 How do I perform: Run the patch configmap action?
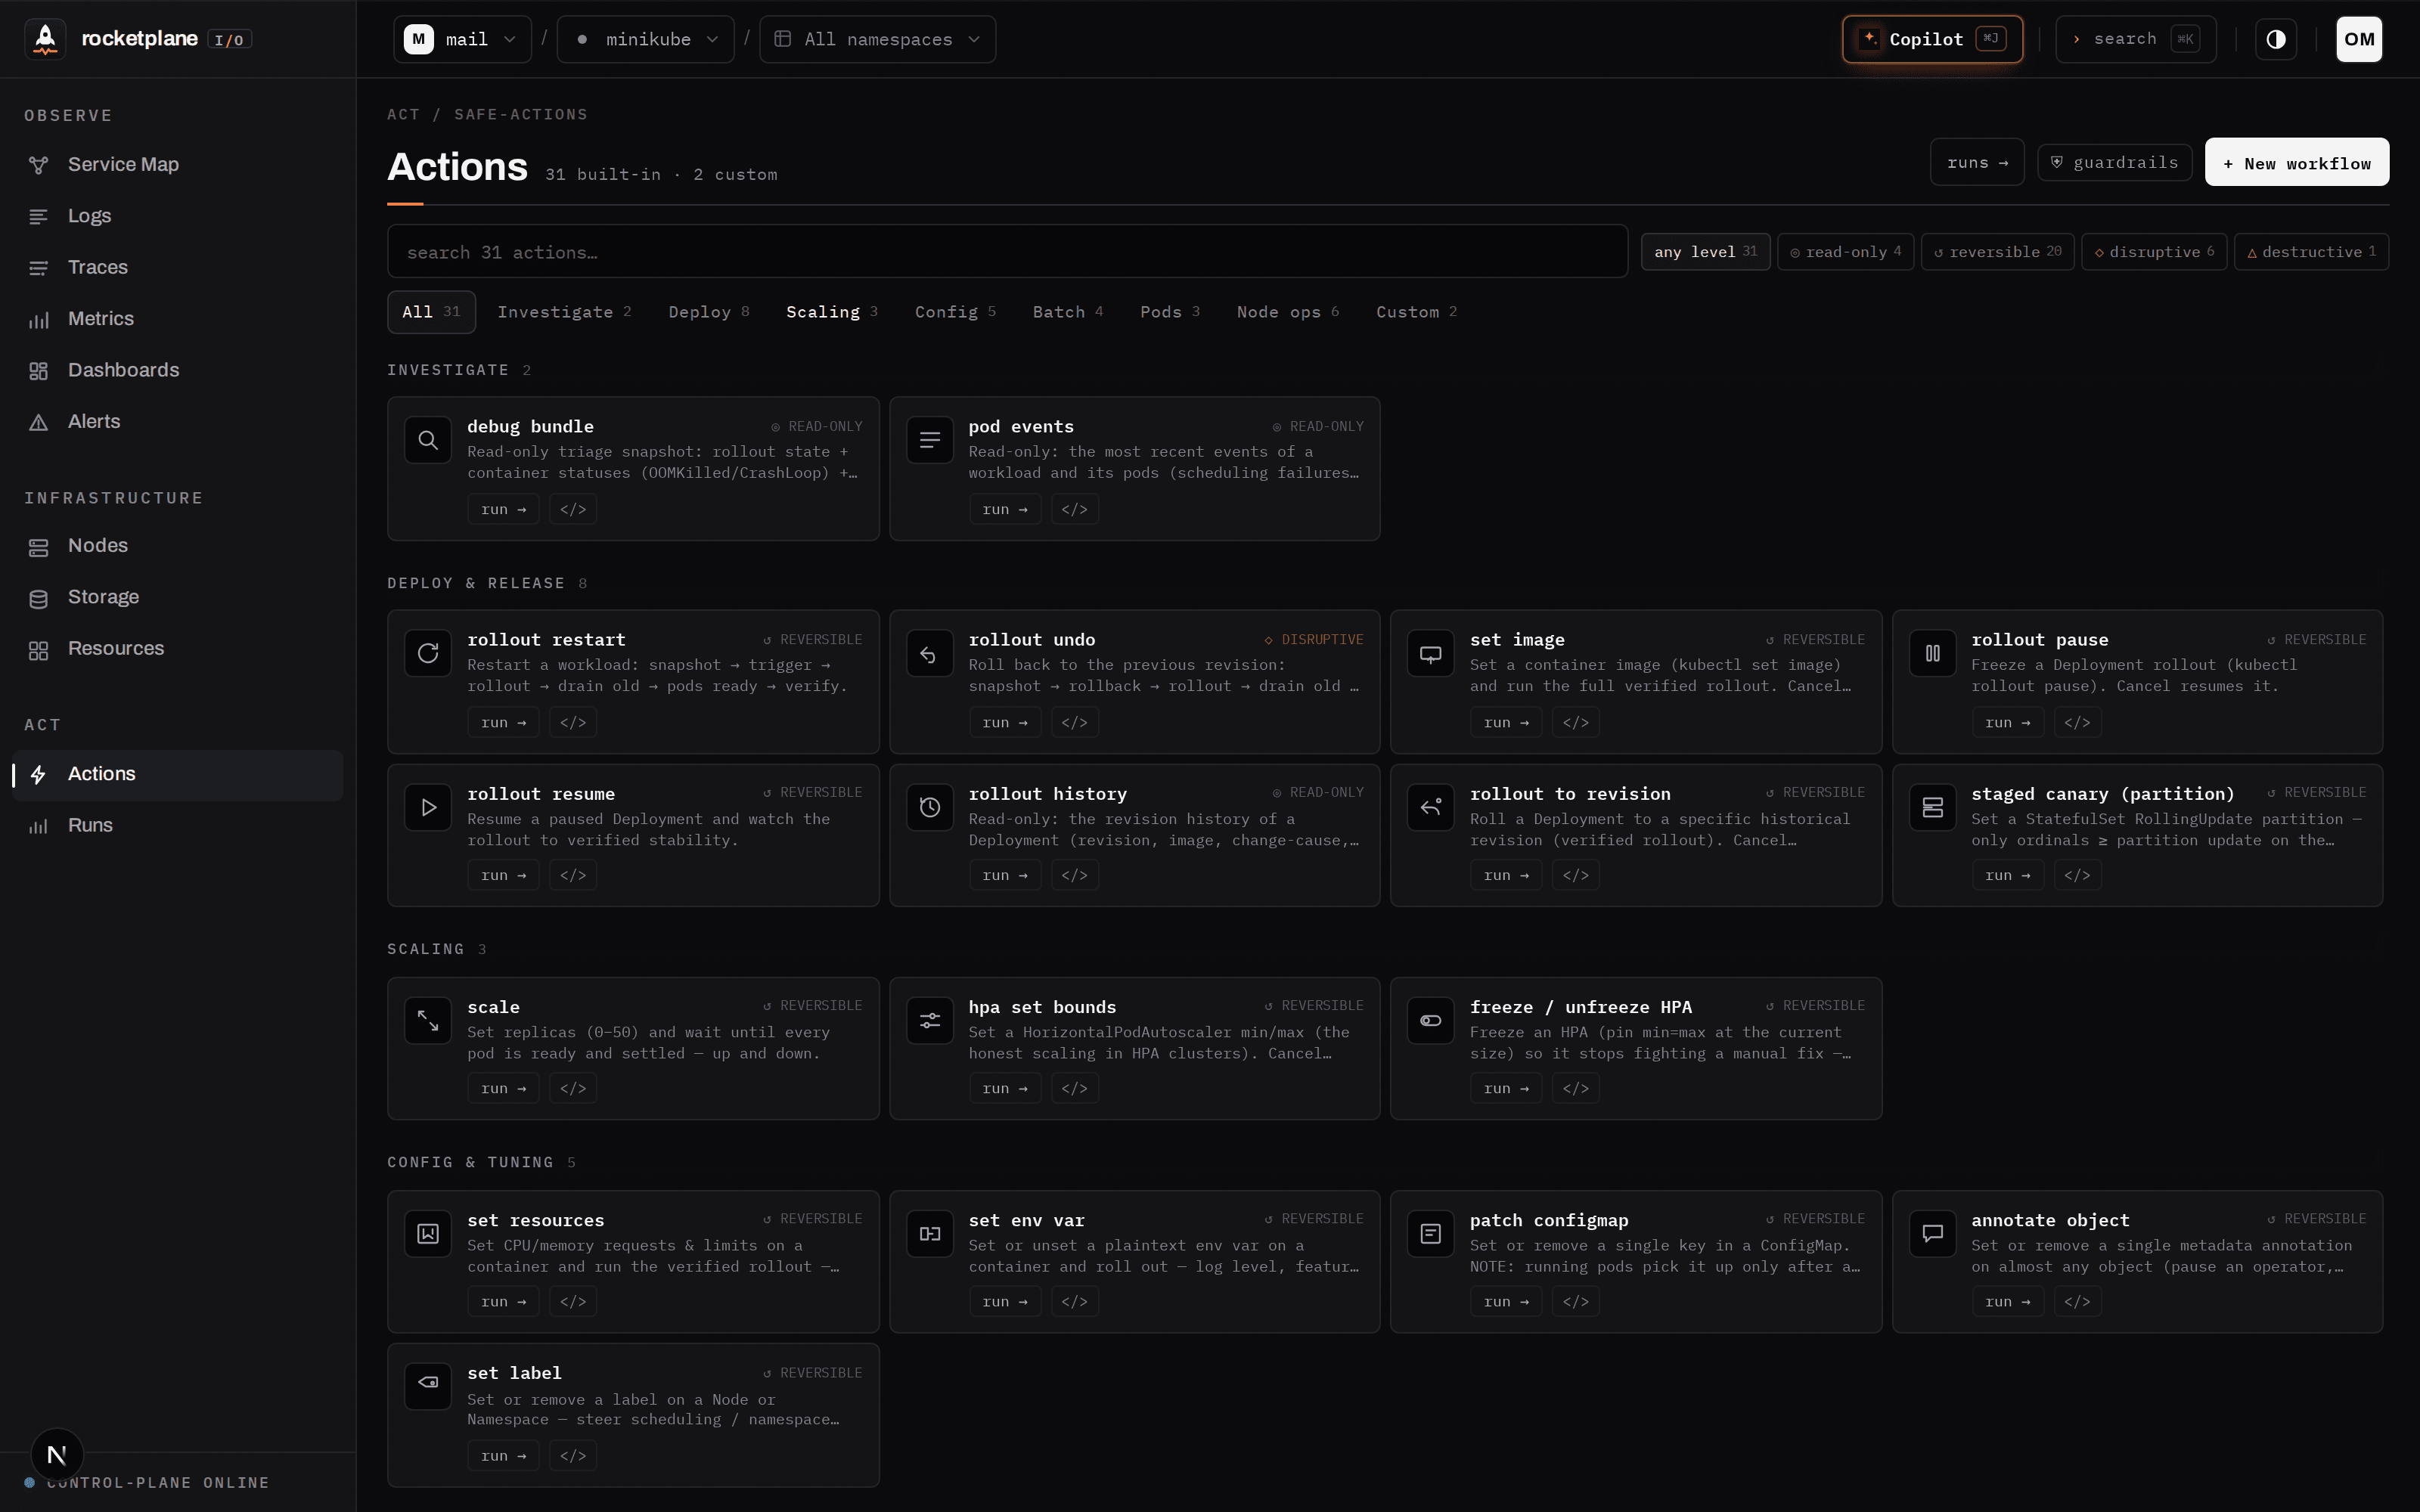(x=1506, y=1301)
